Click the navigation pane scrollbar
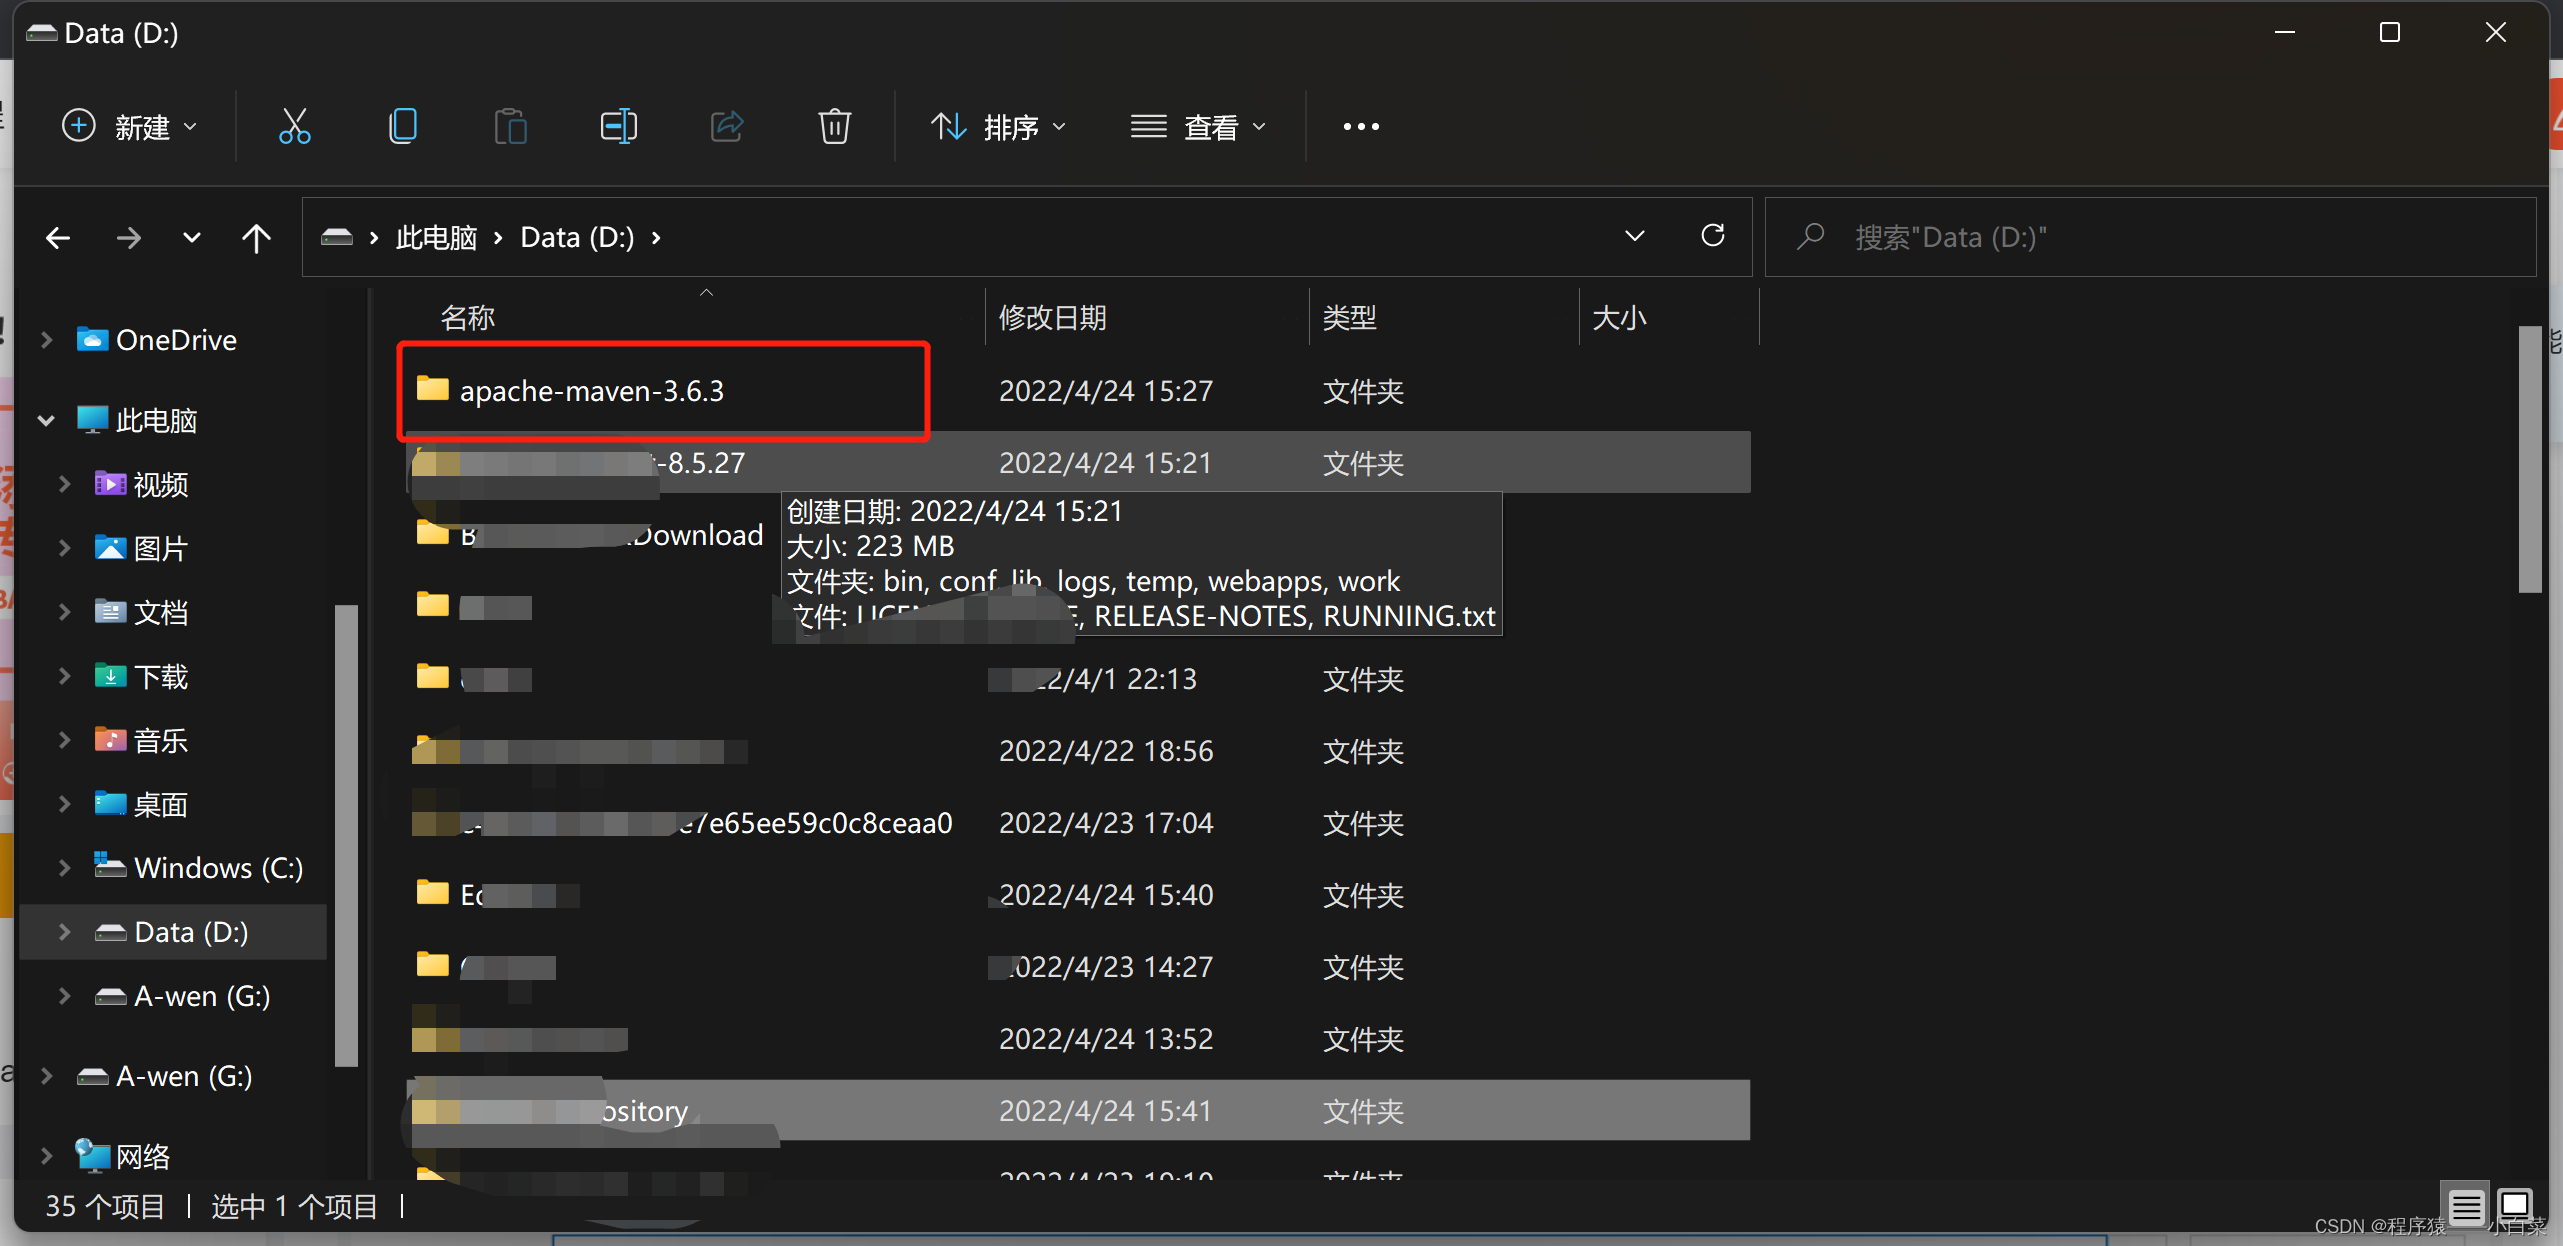Viewport: 2563px width, 1246px height. pos(346,836)
